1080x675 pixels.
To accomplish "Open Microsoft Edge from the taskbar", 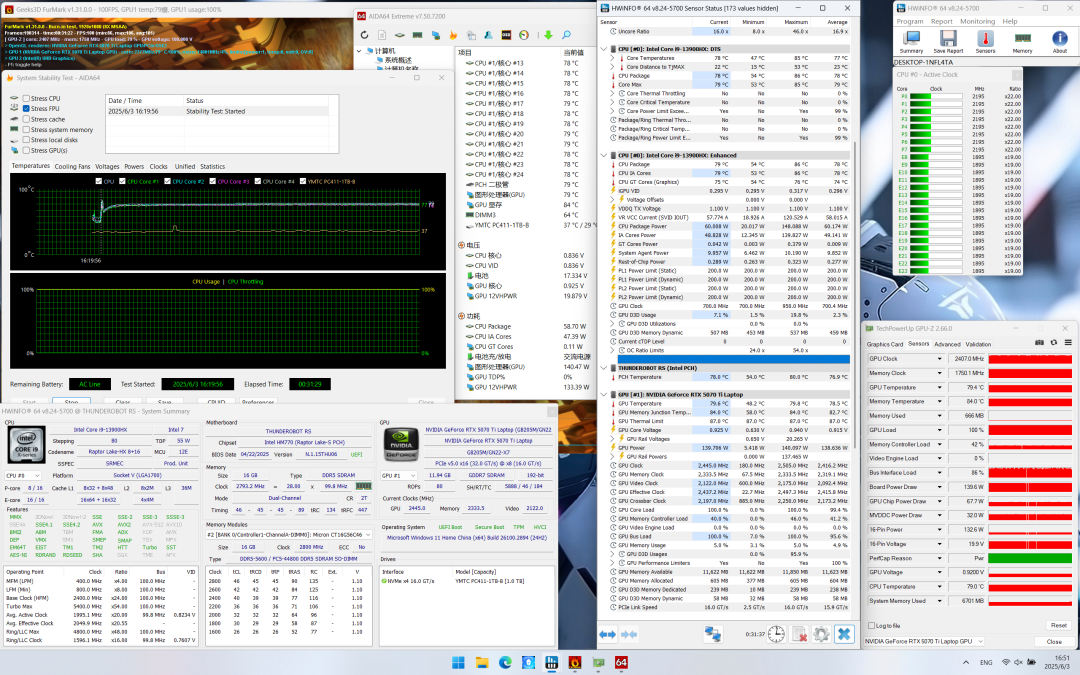I will [x=506, y=663].
